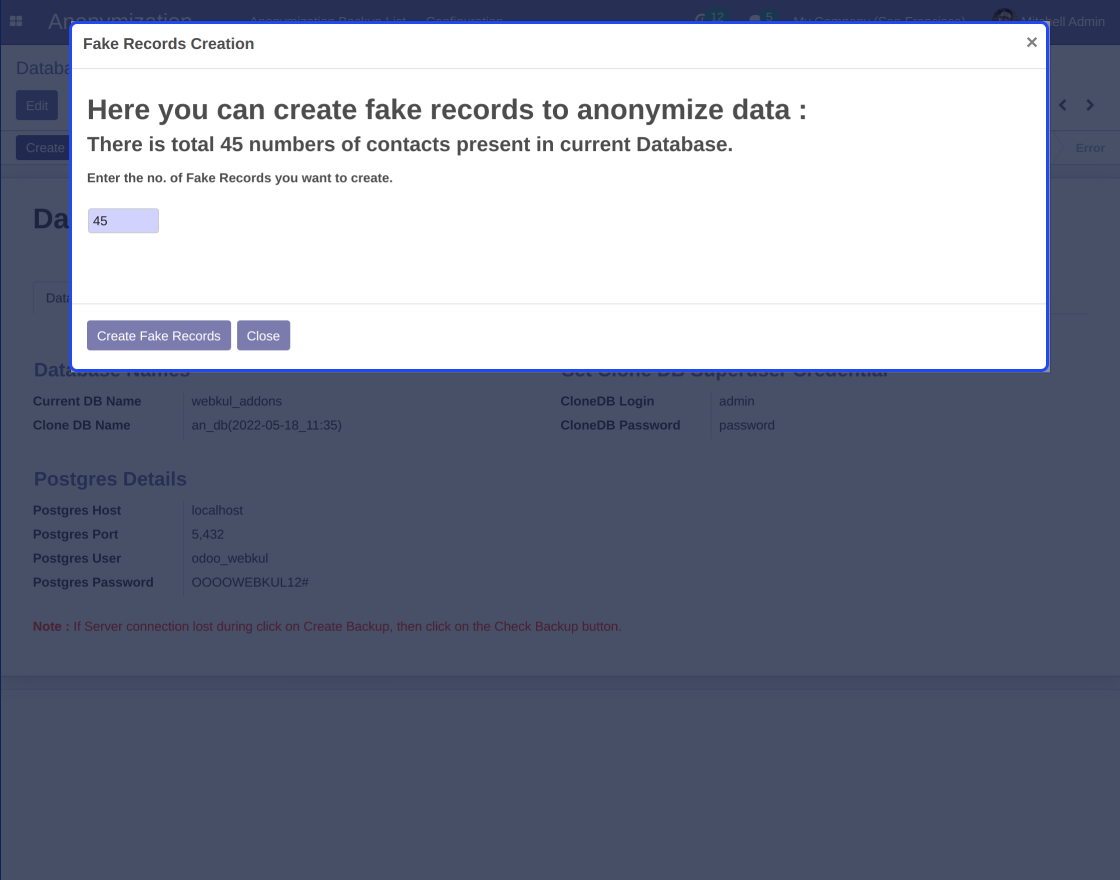Click the '5,432' Postgres Port value

pyautogui.click(x=208, y=534)
